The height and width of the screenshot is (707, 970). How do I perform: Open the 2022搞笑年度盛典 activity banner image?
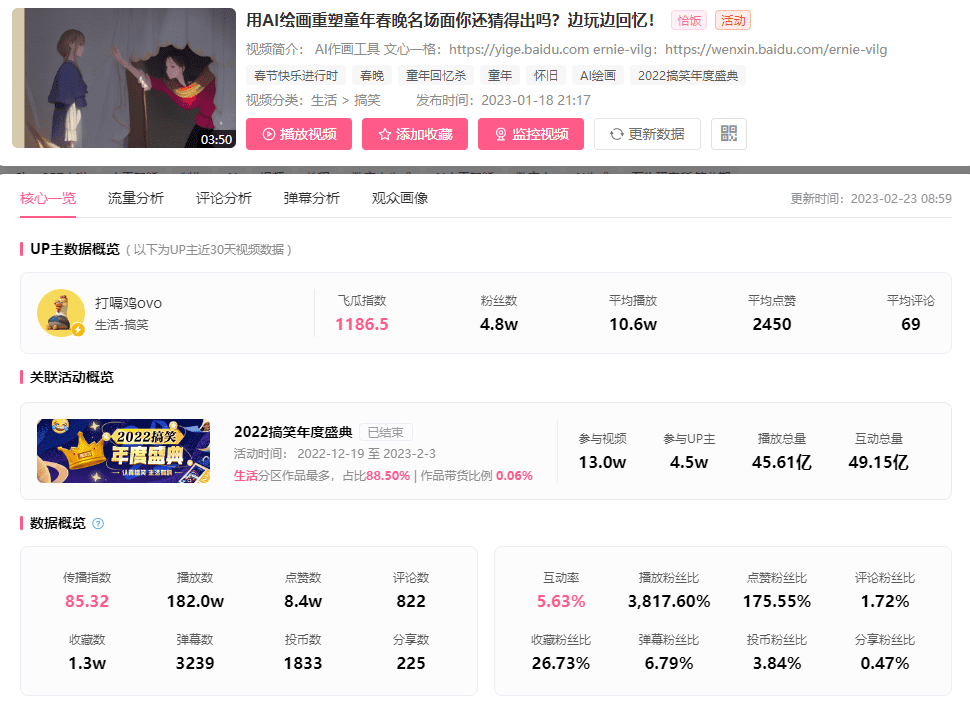[x=123, y=451]
